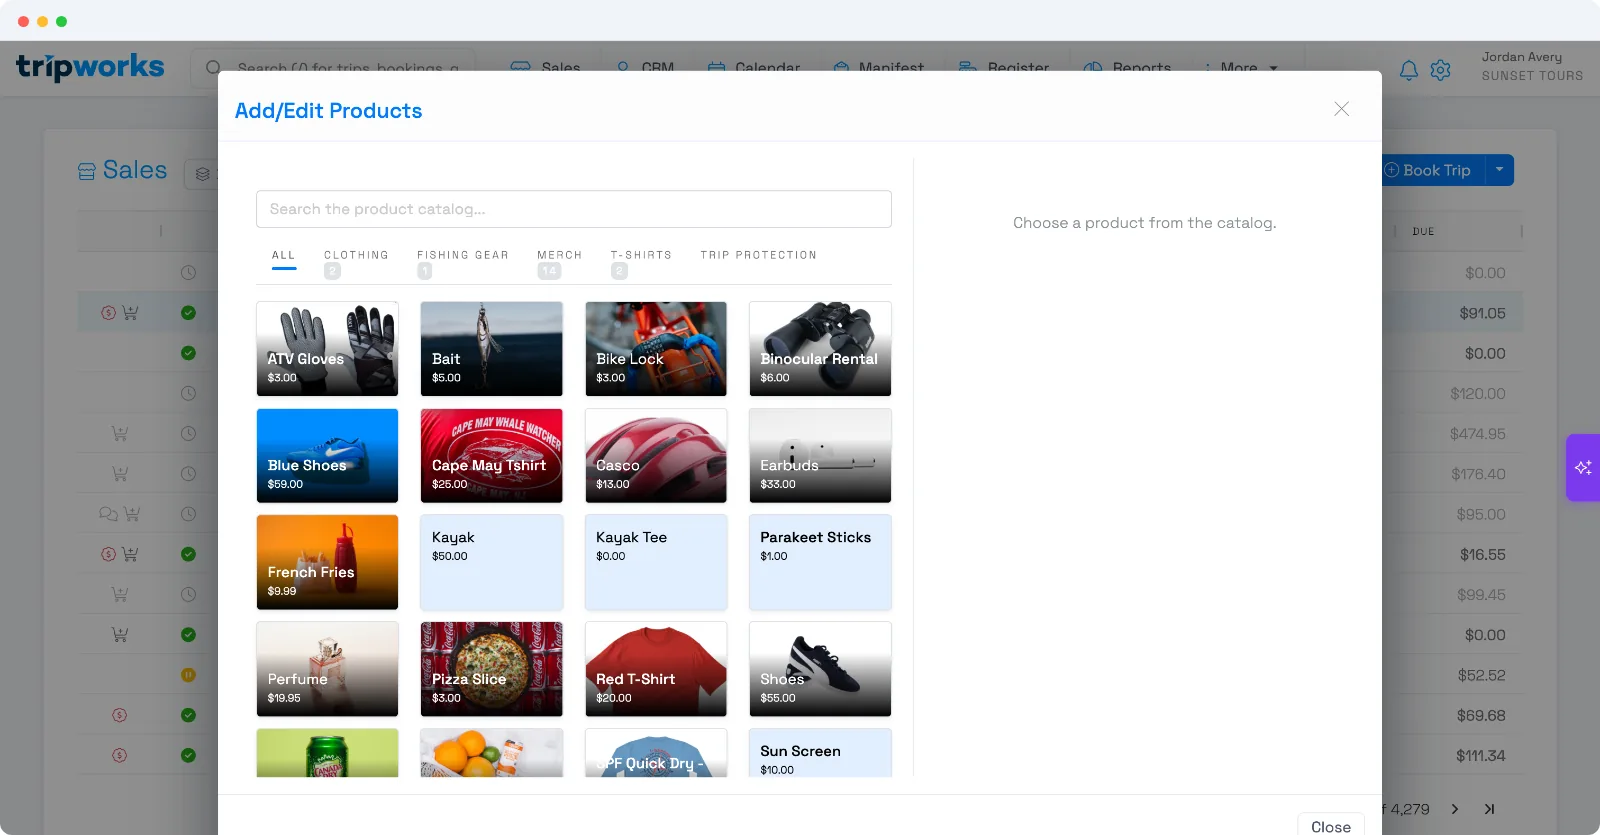
Task: Open the Jordan Avery account menu
Action: pyautogui.click(x=1532, y=66)
